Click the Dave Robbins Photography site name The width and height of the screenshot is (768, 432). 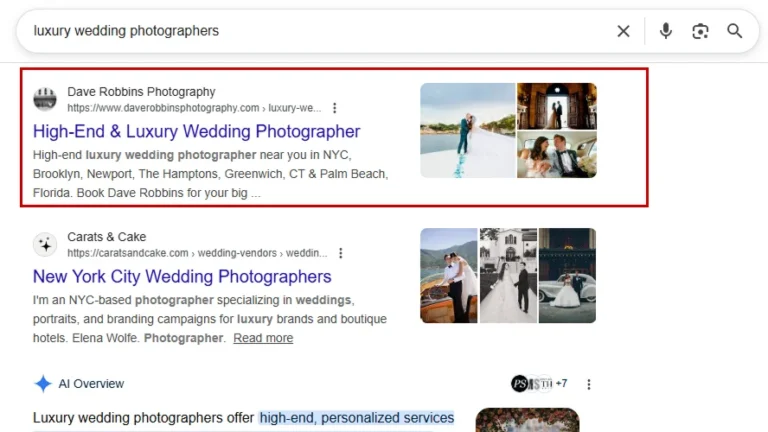click(x=141, y=92)
